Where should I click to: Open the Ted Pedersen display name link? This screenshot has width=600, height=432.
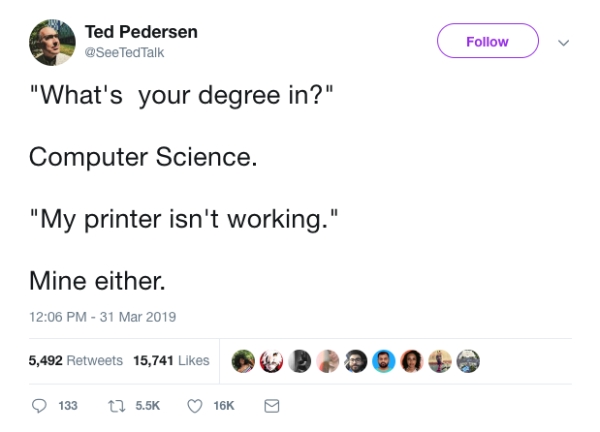(x=141, y=32)
